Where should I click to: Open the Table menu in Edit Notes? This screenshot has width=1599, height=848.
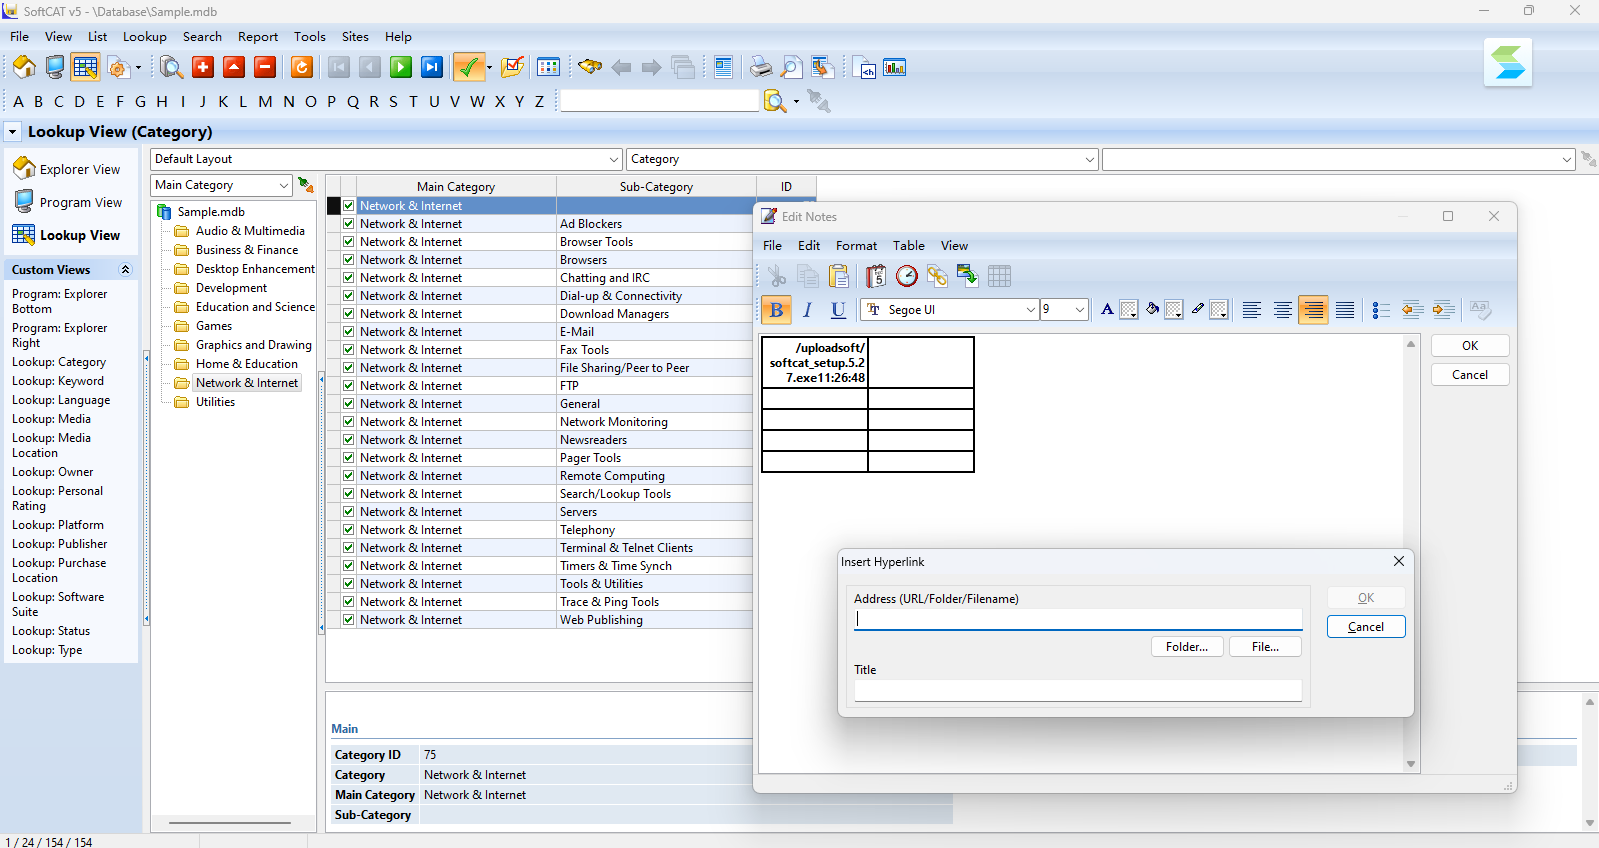[x=909, y=246]
